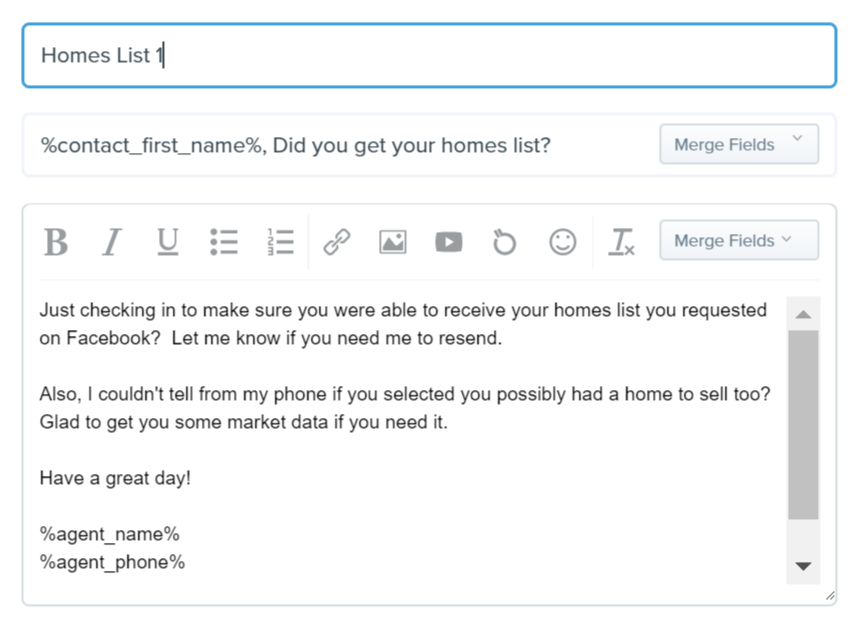This screenshot has width=856, height=622.
Task: Click the resize handle at editor corner
Action: (x=830, y=596)
